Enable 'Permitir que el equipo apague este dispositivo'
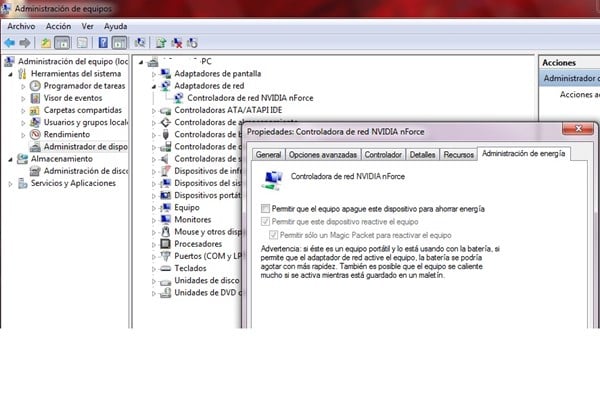 (x=265, y=208)
